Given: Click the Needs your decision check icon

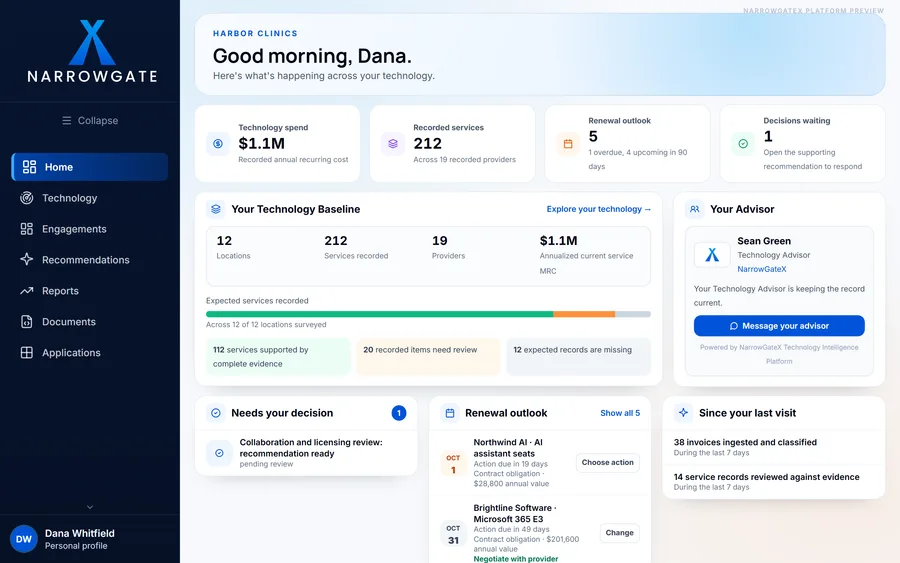Looking at the screenshot, I should 216,413.
